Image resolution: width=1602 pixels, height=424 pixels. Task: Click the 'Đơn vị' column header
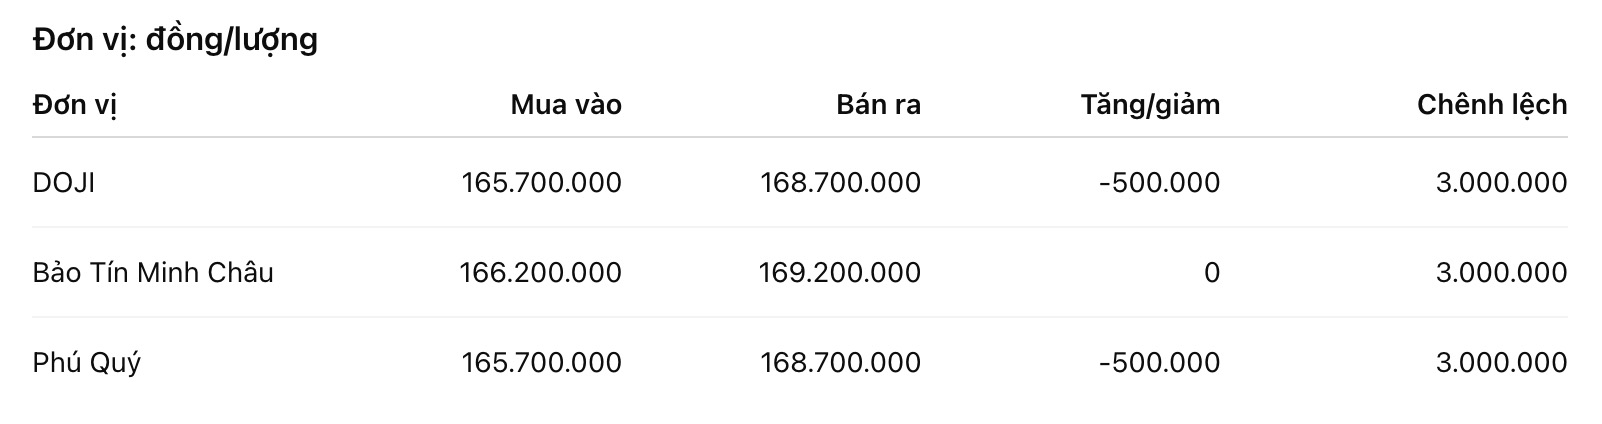[x=75, y=105]
